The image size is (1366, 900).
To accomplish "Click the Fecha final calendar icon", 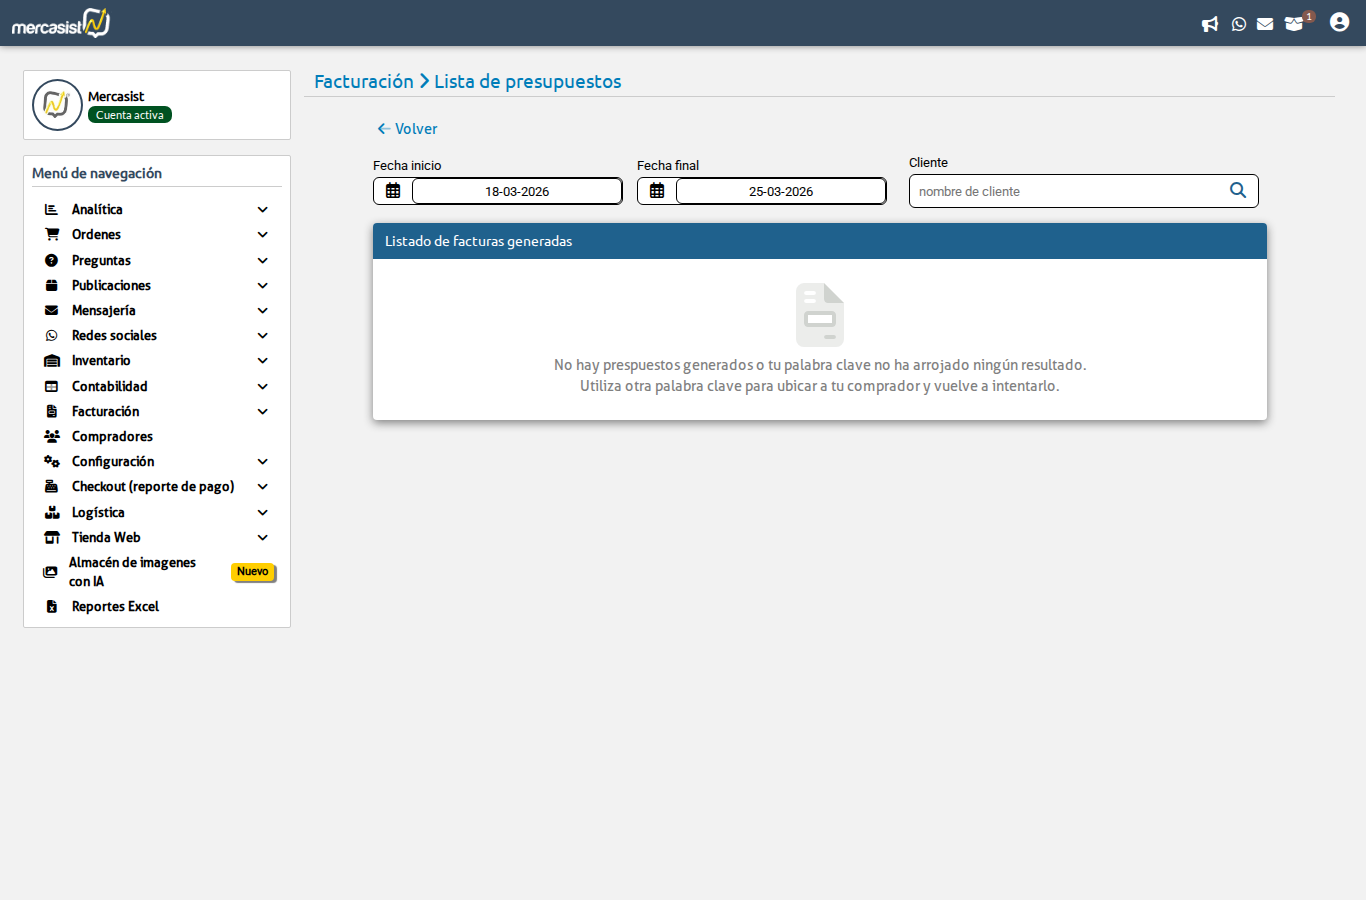I will click(657, 191).
